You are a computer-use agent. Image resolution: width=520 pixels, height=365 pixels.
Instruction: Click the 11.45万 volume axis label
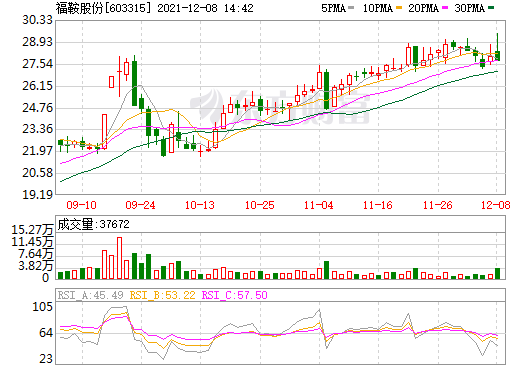pyautogui.click(x=32, y=242)
